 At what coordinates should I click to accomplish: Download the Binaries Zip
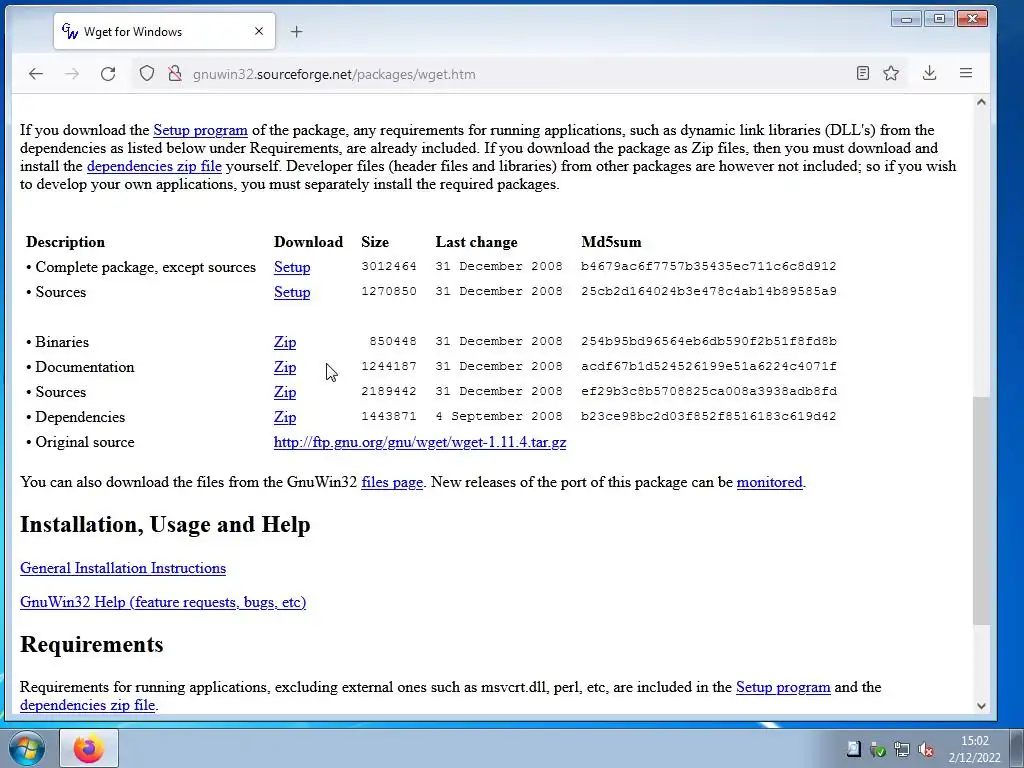coord(285,342)
